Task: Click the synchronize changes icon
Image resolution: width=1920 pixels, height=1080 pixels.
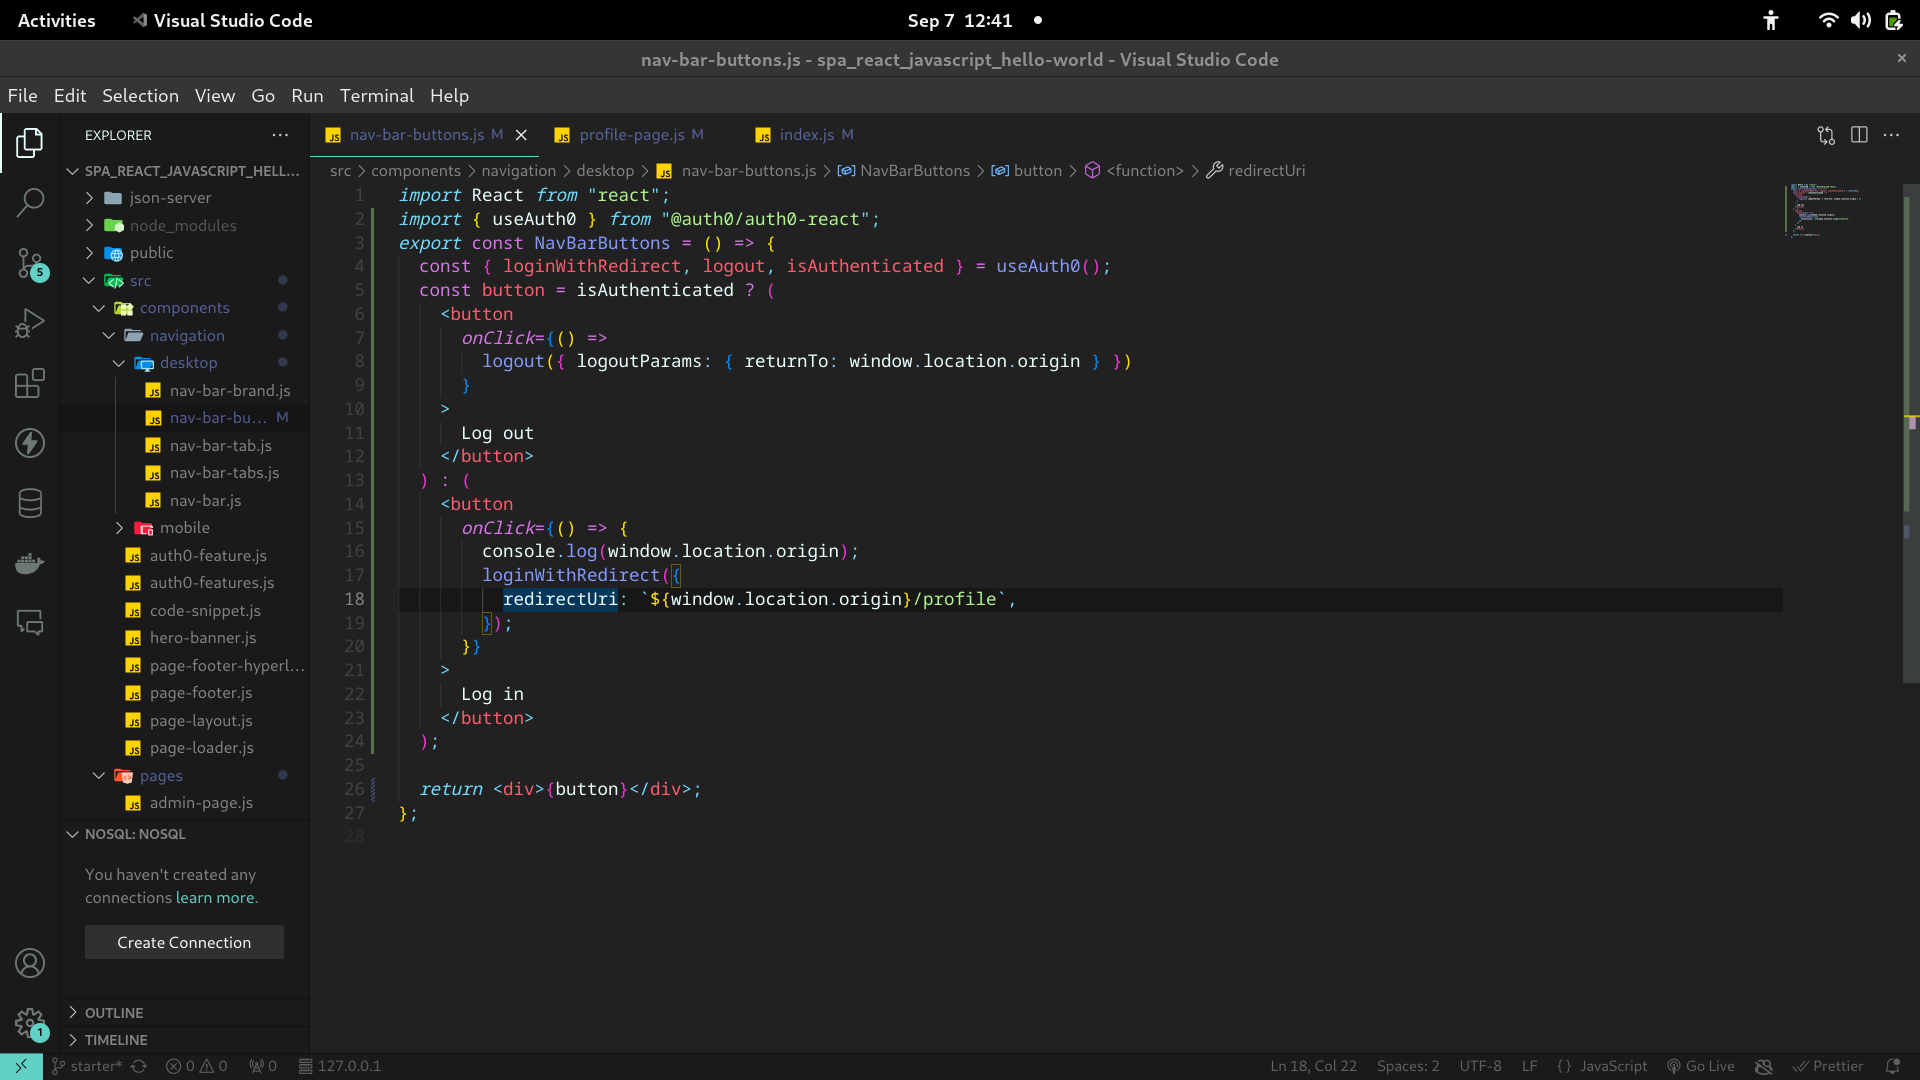Action: tap(139, 1066)
